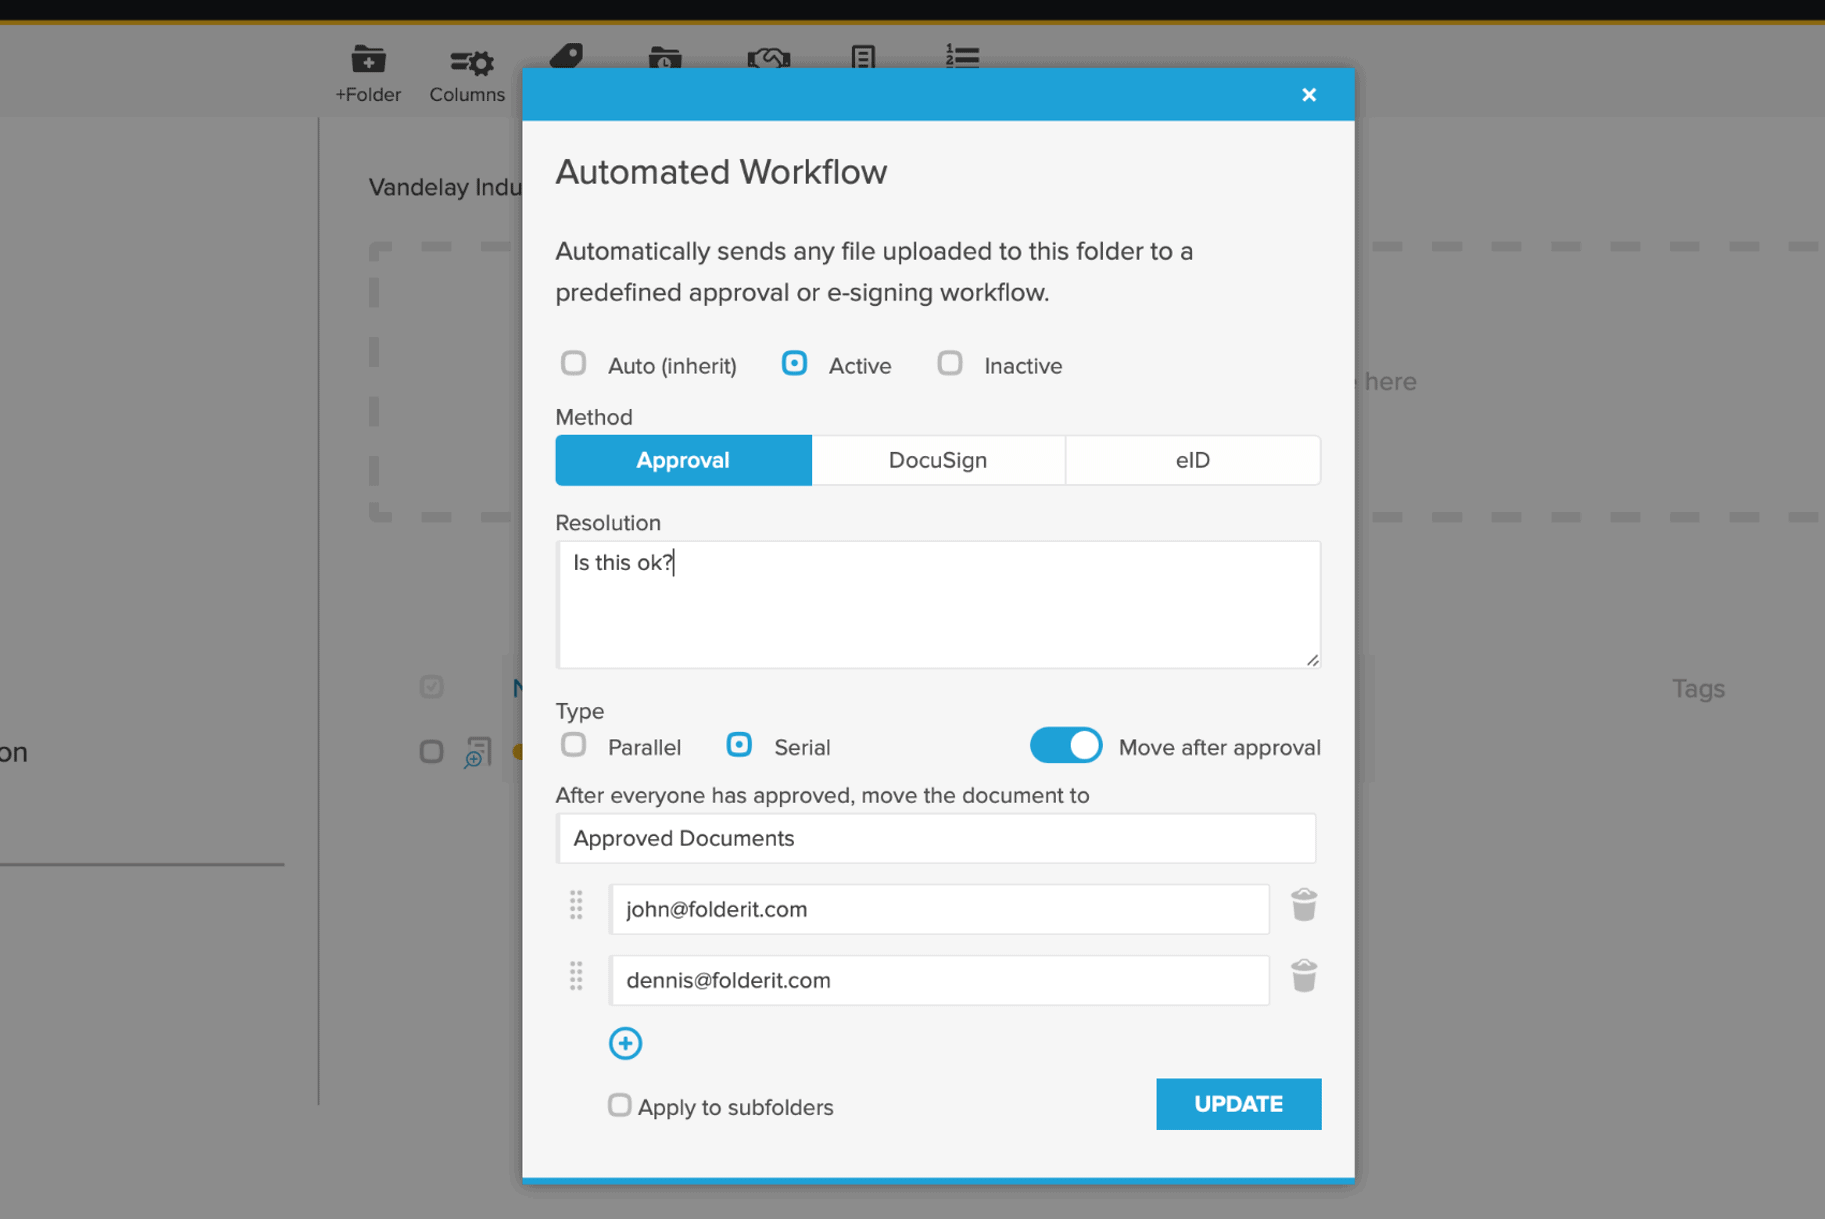Add another approver with plus icon
The height and width of the screenshot is (1219, 1825).
coord(625,1043)
